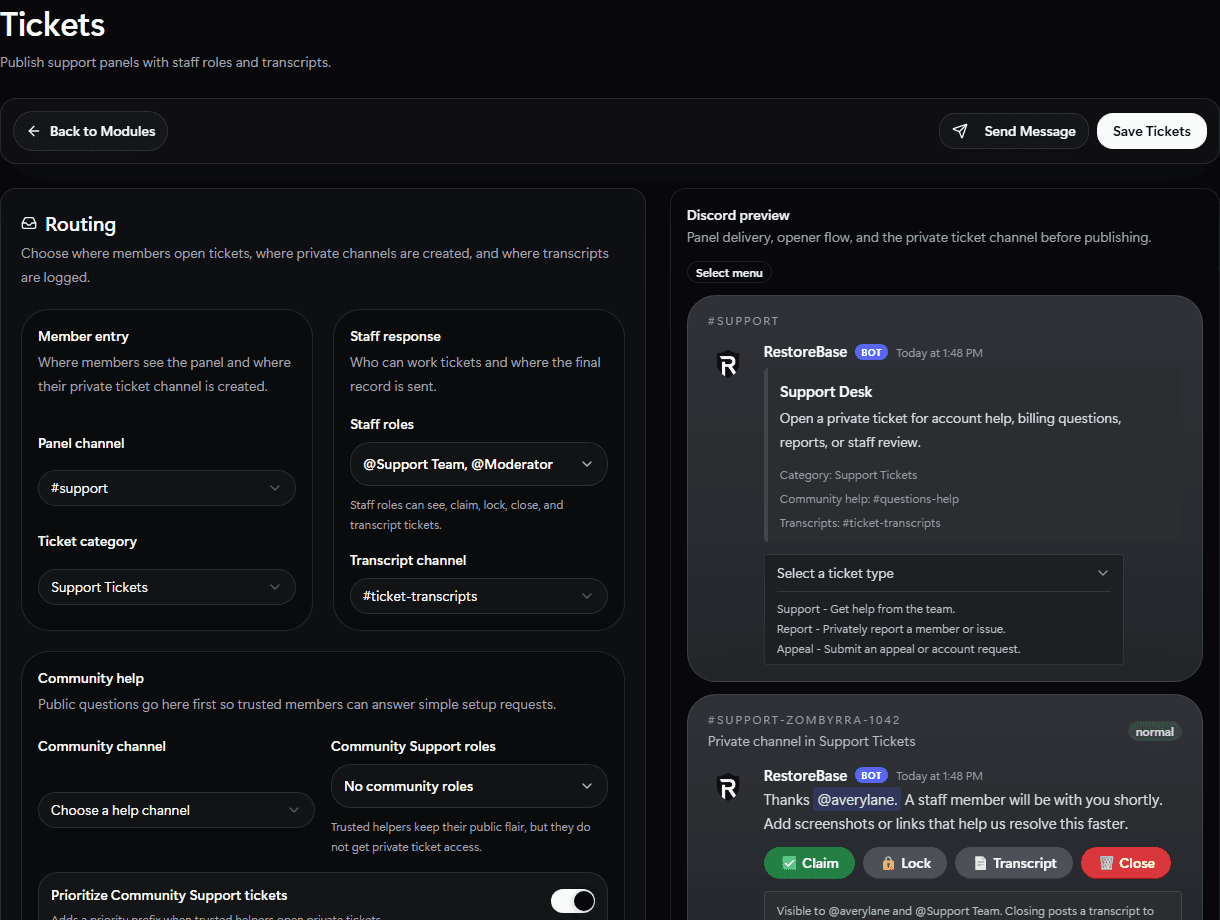The image size is (1220, 920).
Task: Click the RestoreBase avatar in the #SUPPORT preview
Action: coord(728,365)
